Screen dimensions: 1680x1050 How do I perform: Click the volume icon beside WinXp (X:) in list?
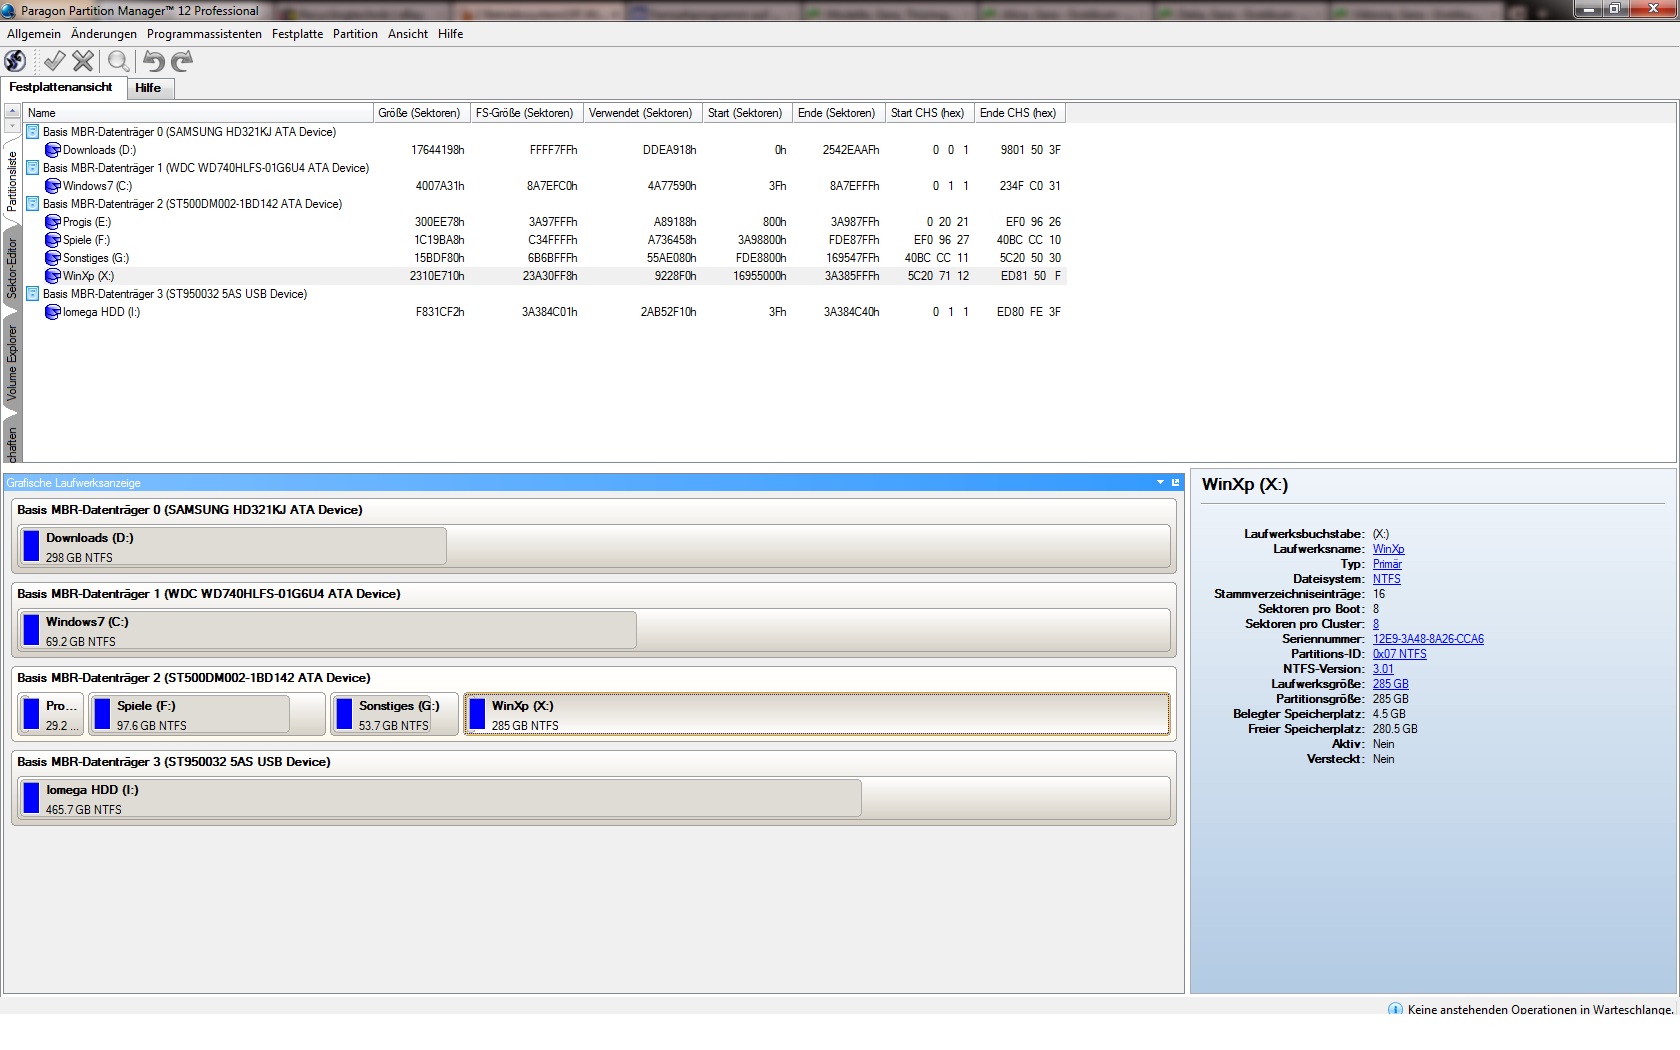53,276
